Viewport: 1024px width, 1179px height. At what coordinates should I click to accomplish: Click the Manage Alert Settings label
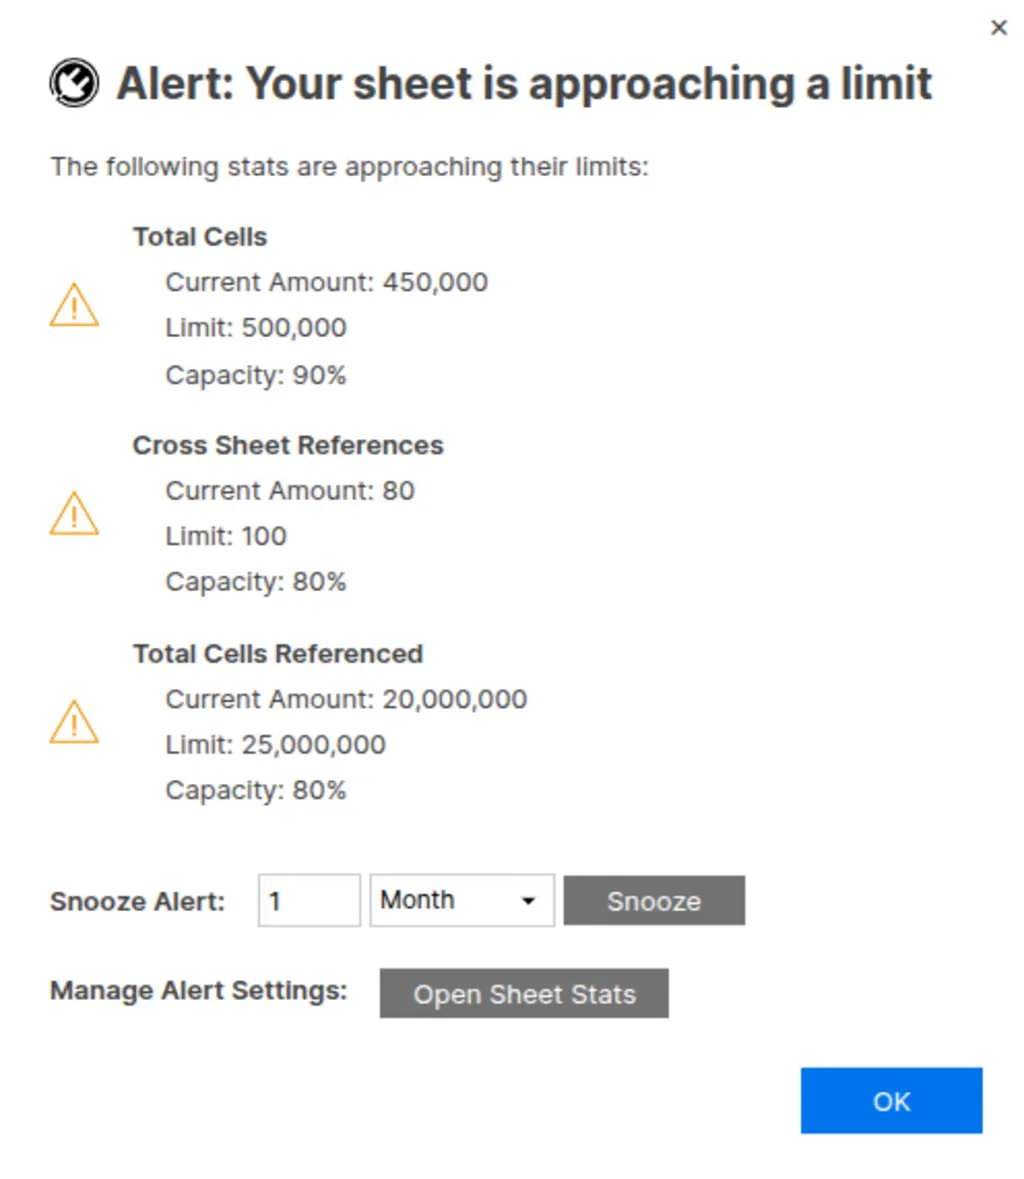(x=198, y=991)
